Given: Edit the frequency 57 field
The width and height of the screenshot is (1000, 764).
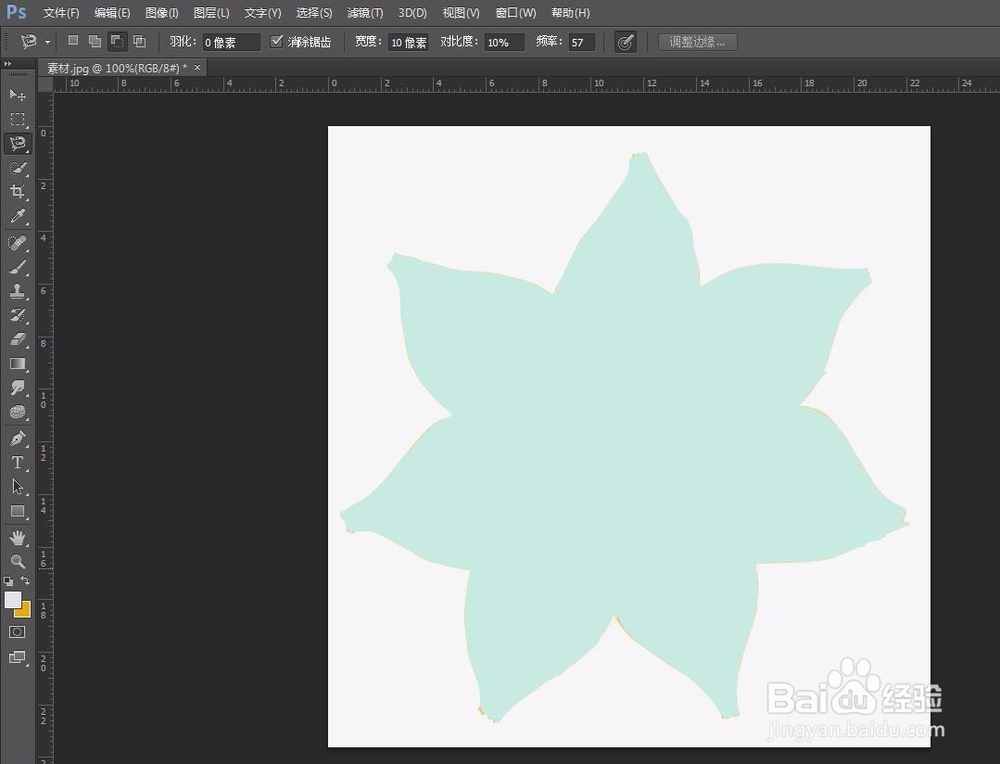Looking at the screenshot, I should pyautogui.click(x=582, y=42).
